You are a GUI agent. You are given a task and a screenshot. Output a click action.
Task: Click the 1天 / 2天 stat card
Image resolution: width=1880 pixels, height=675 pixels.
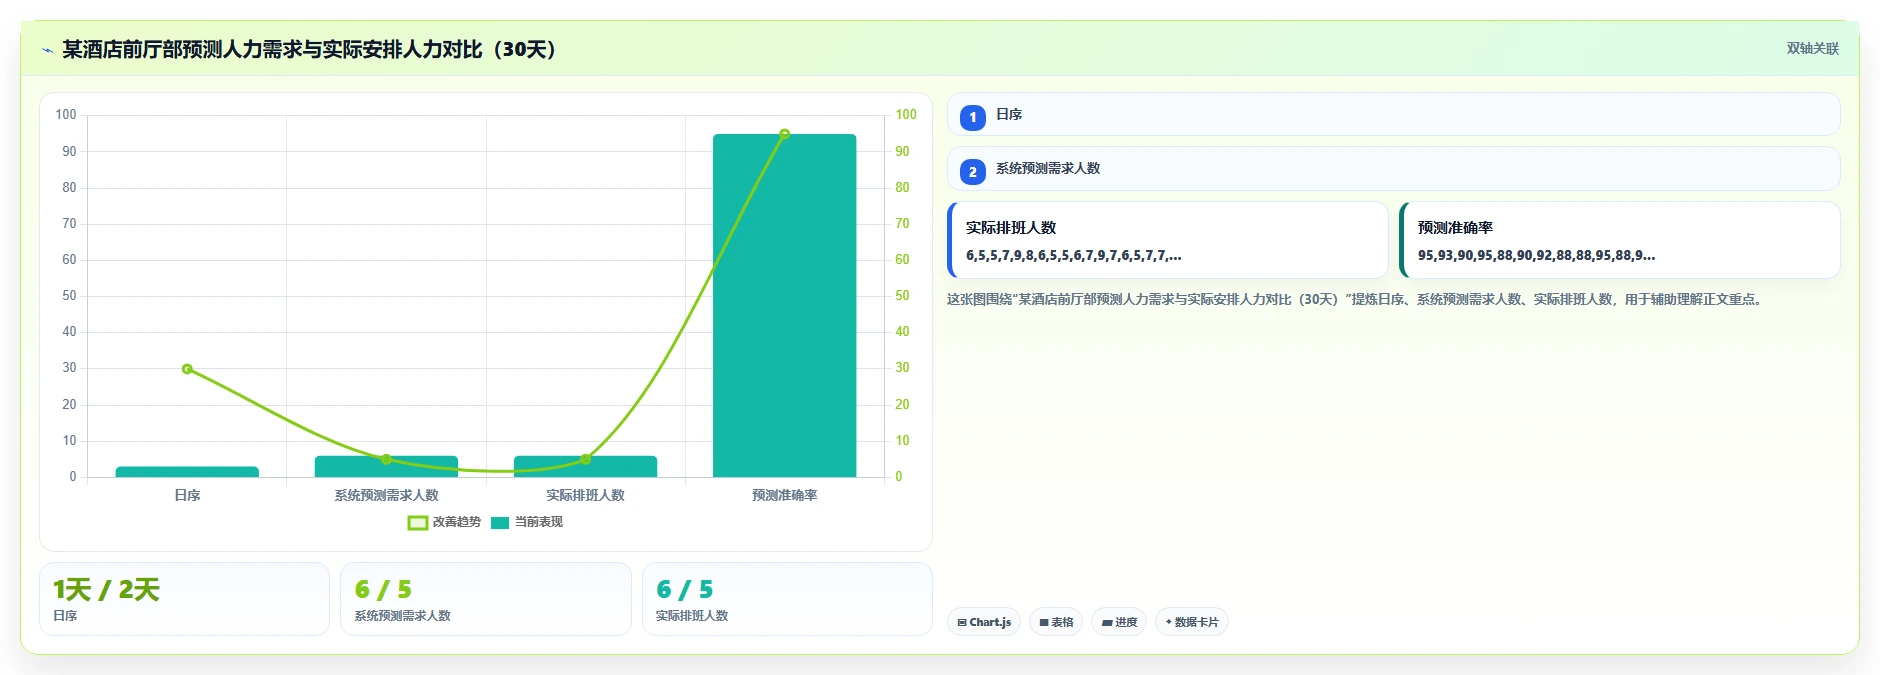(x=184, y=599)
